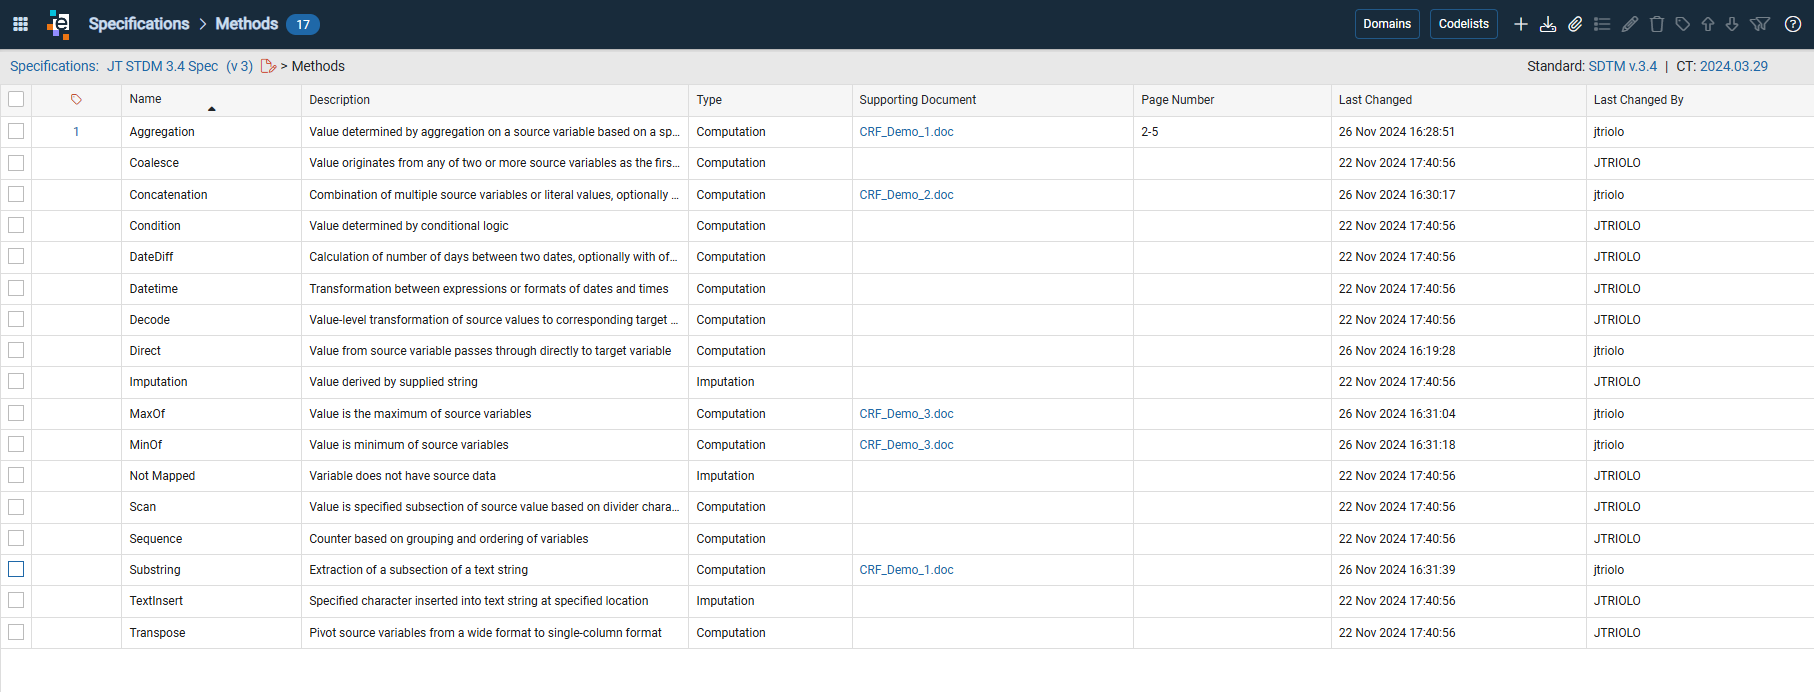Check the DateDiff row checkbox

pos(16,256)
